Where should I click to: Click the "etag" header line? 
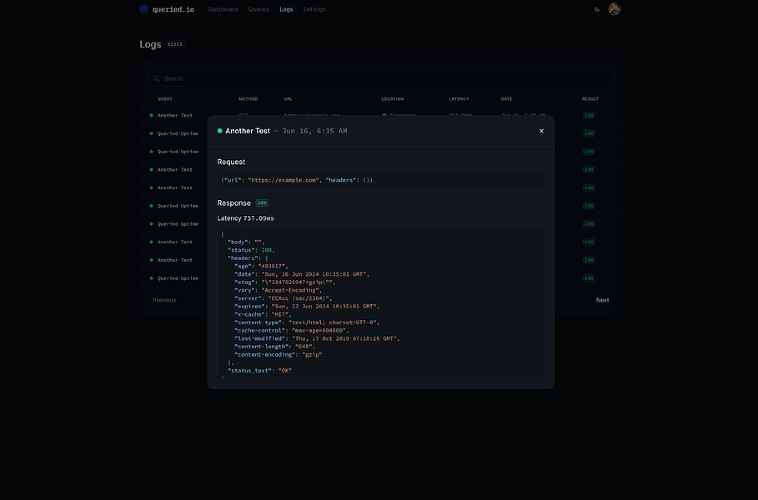click(285, 282)
